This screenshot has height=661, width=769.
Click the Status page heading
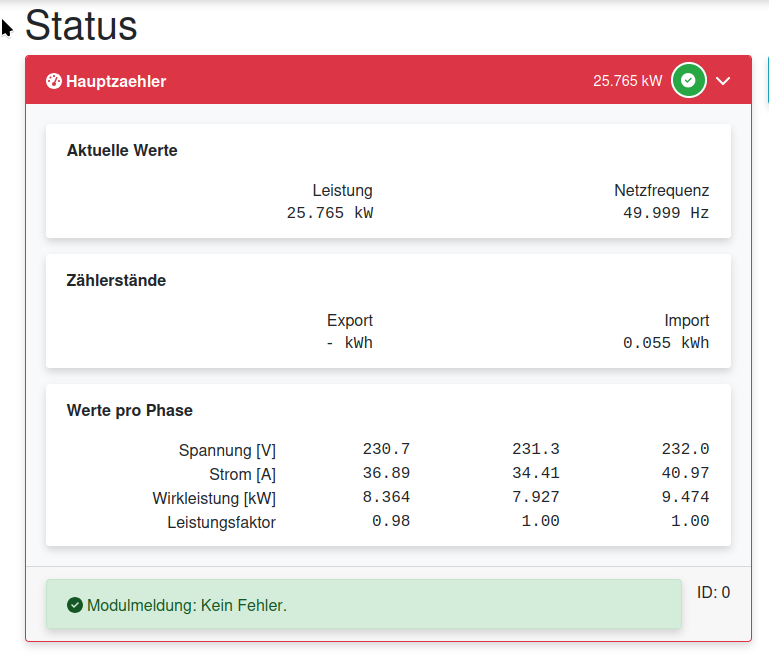coord(81,25)
